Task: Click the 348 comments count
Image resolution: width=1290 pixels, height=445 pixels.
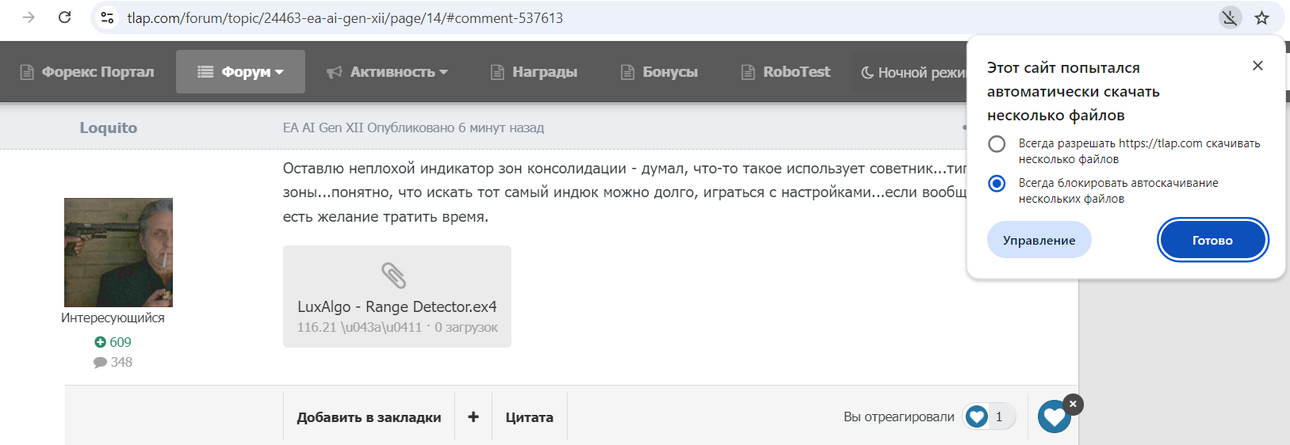Action: [x=112, y=362]
